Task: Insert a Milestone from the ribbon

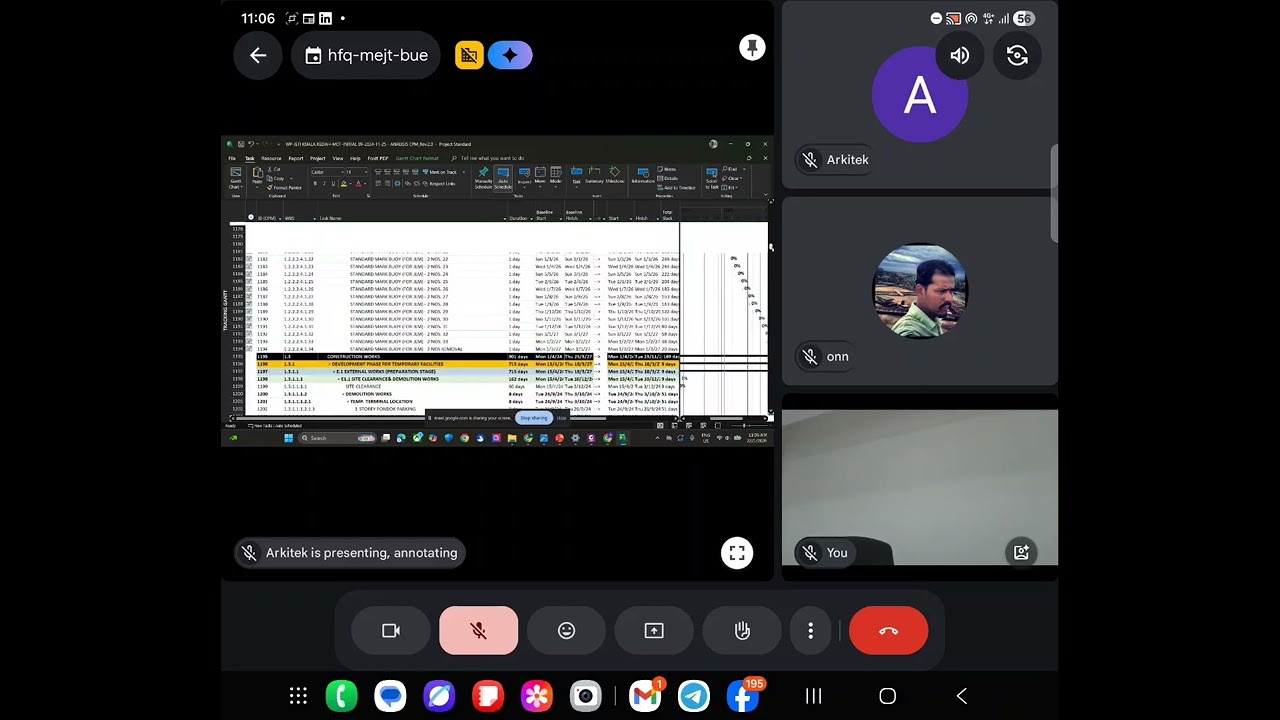Action: pyautogui.click(x=615, y=176)
